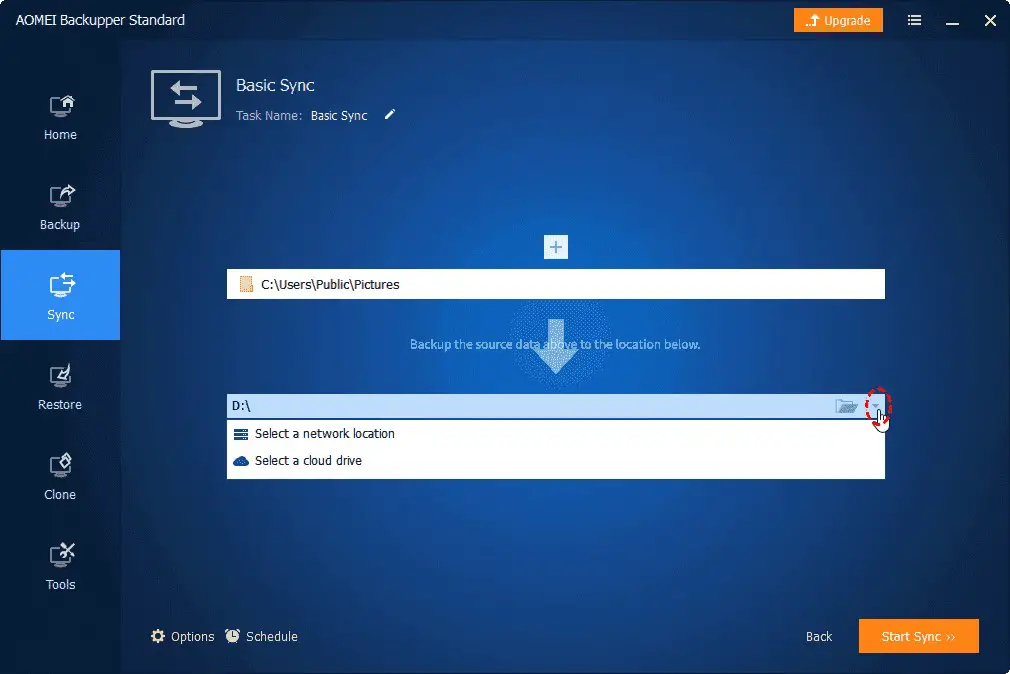Open the Tools section
Screen dimensions: 1010x674
tap(60, 567)
